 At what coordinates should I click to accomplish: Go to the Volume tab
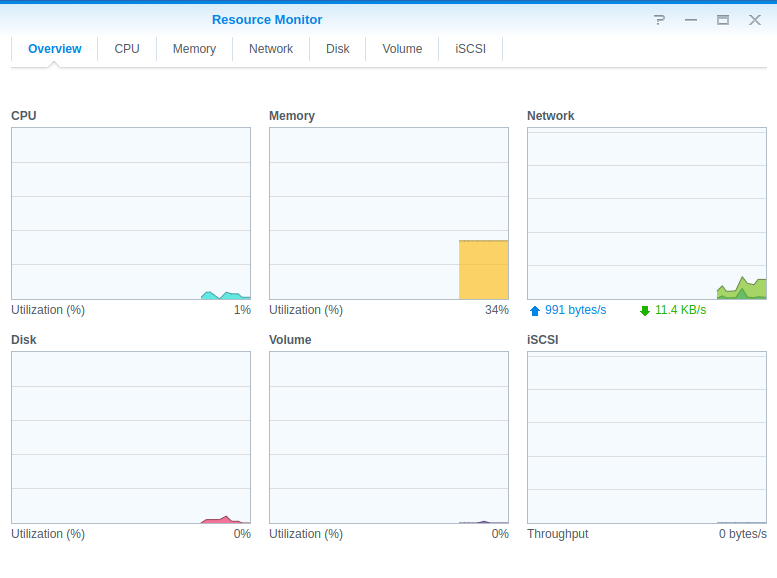[402, 49]
